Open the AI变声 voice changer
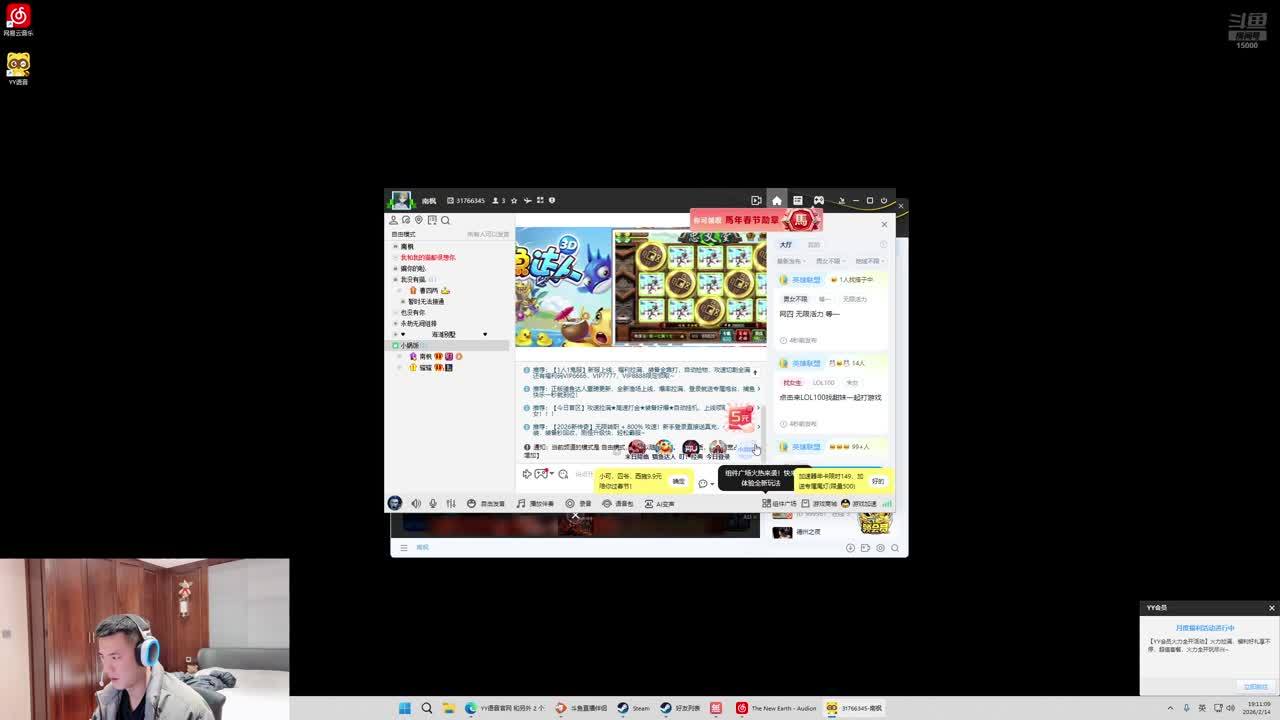Screen dimensions: 1280x720 [x=659, y=503]
